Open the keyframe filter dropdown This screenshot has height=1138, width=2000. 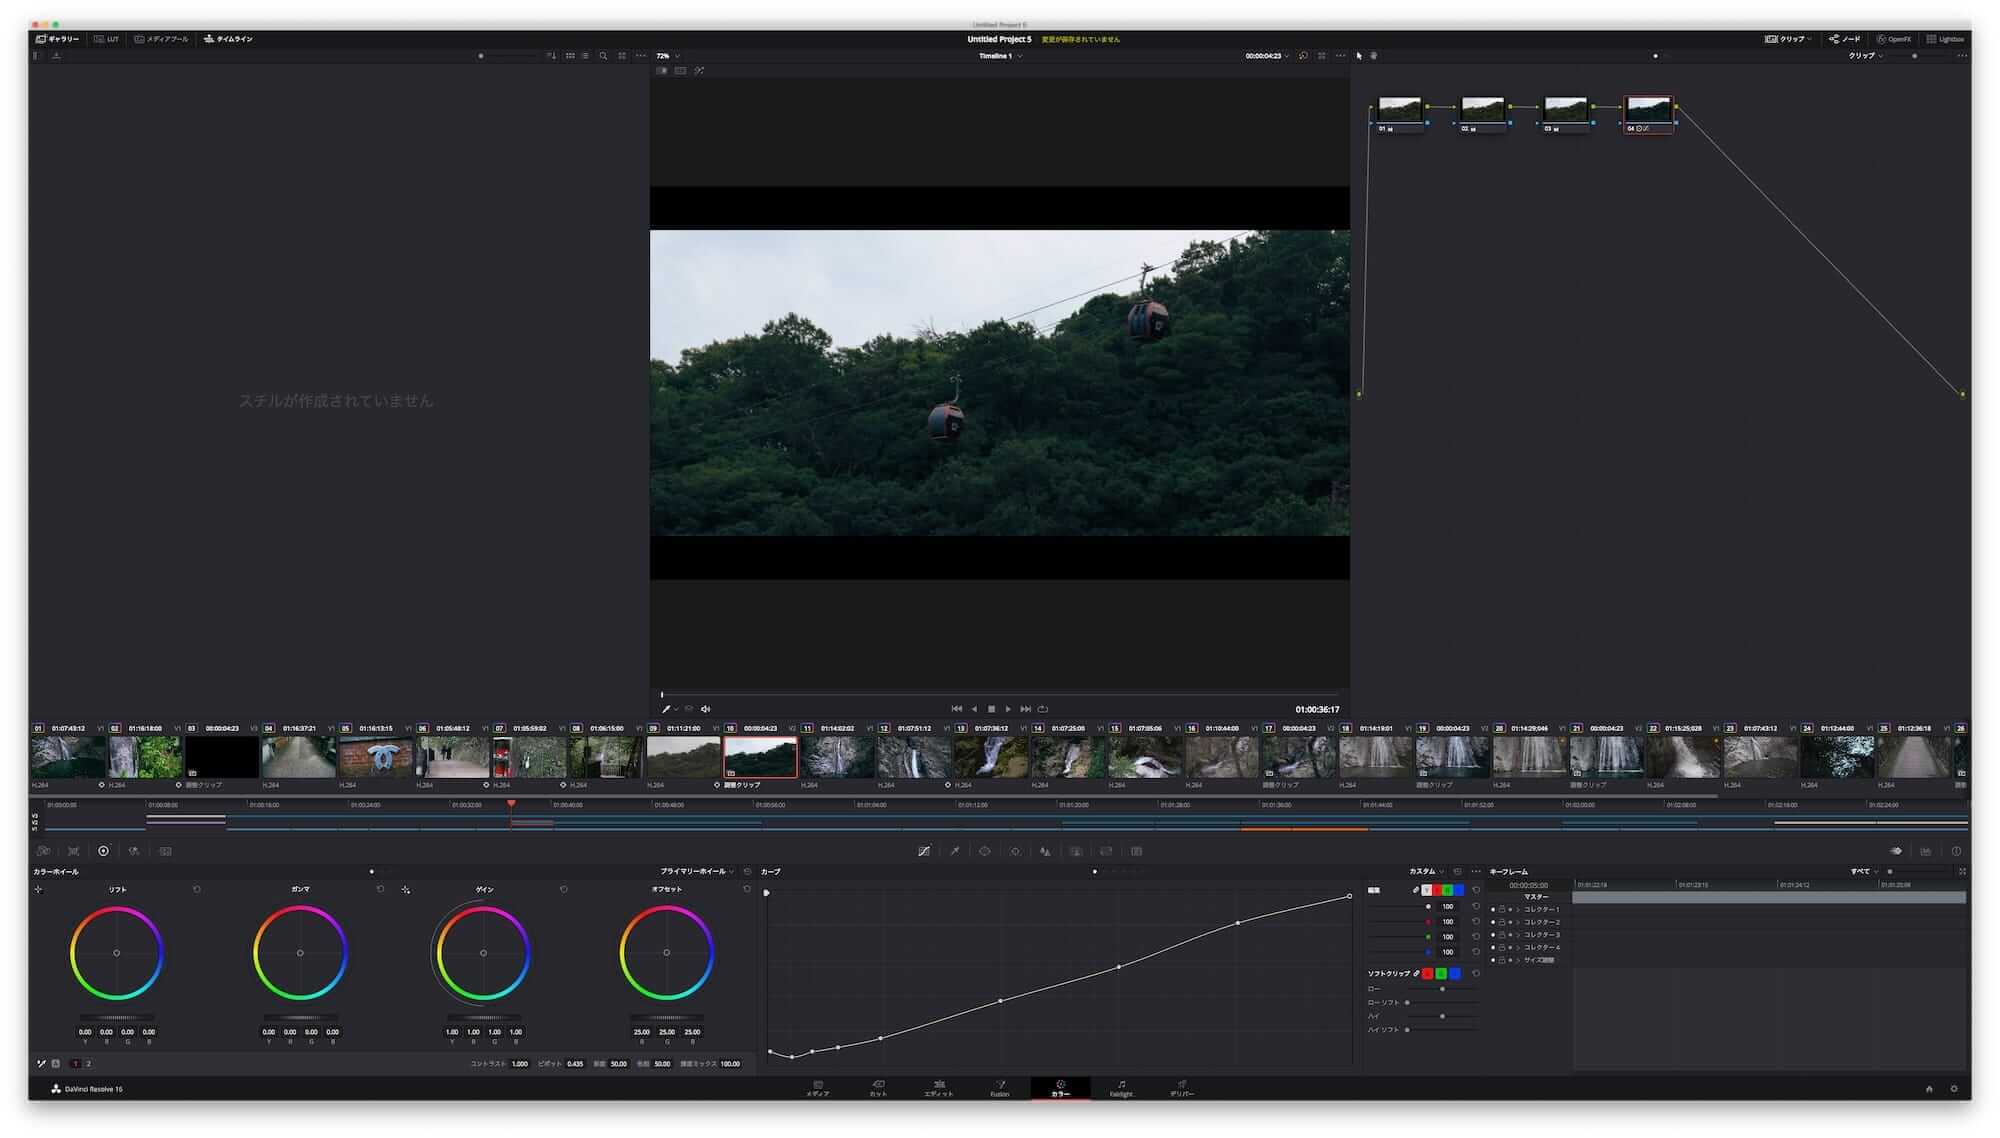click(1864, 871)
